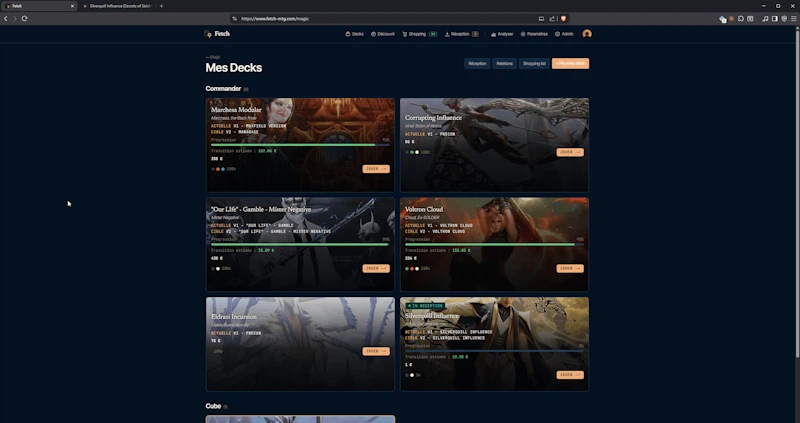Click the Brave VPN globe icon
This screenshot has height=423, width=800.
coord(784,19)
